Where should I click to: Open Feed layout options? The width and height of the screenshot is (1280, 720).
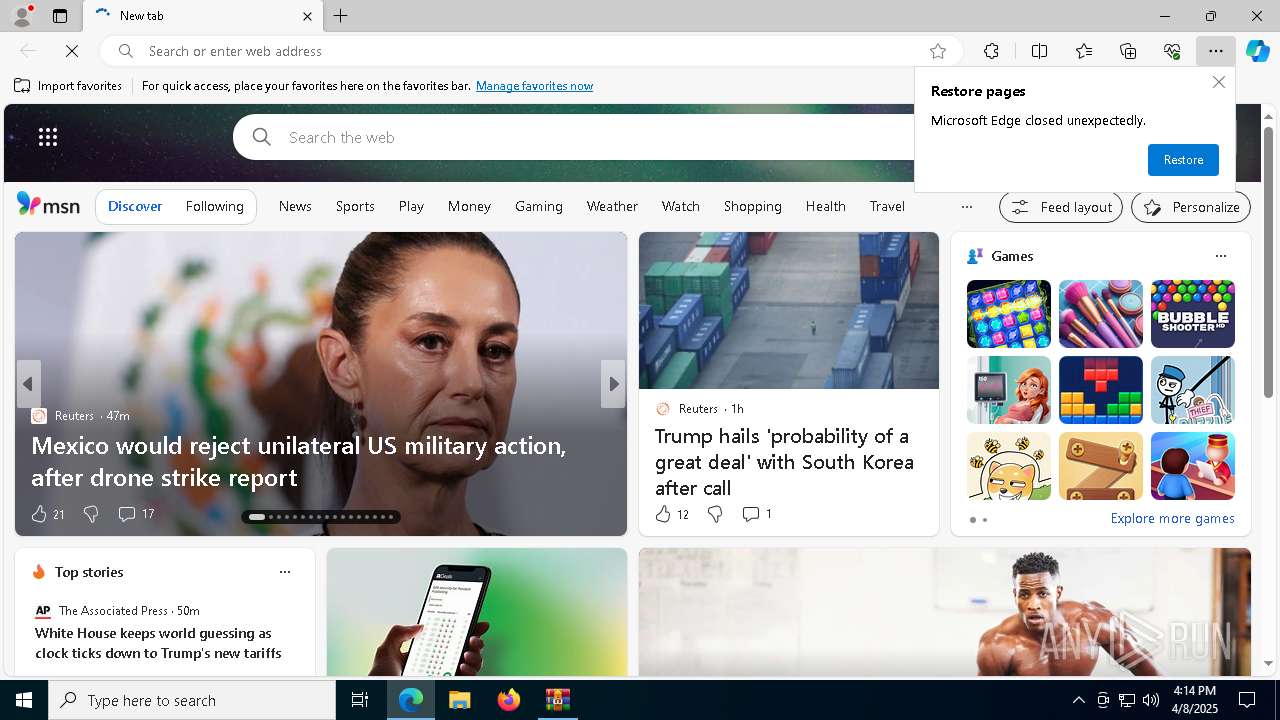pos(1061,207)
